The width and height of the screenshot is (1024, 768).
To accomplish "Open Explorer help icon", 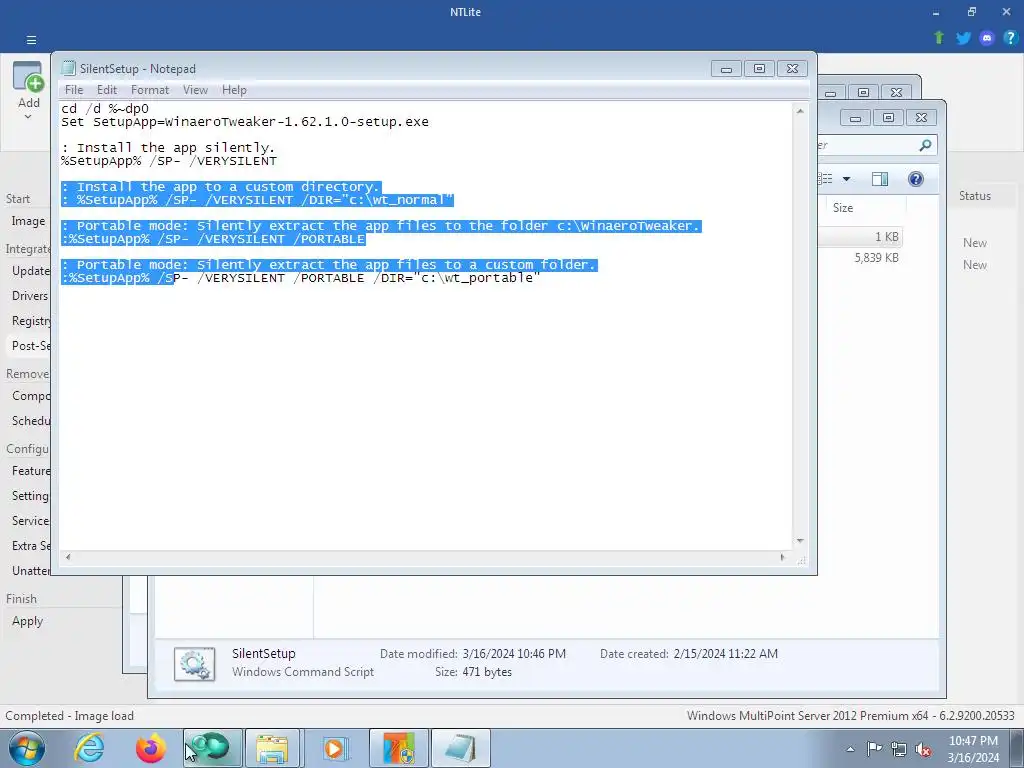I will (916, 179).
